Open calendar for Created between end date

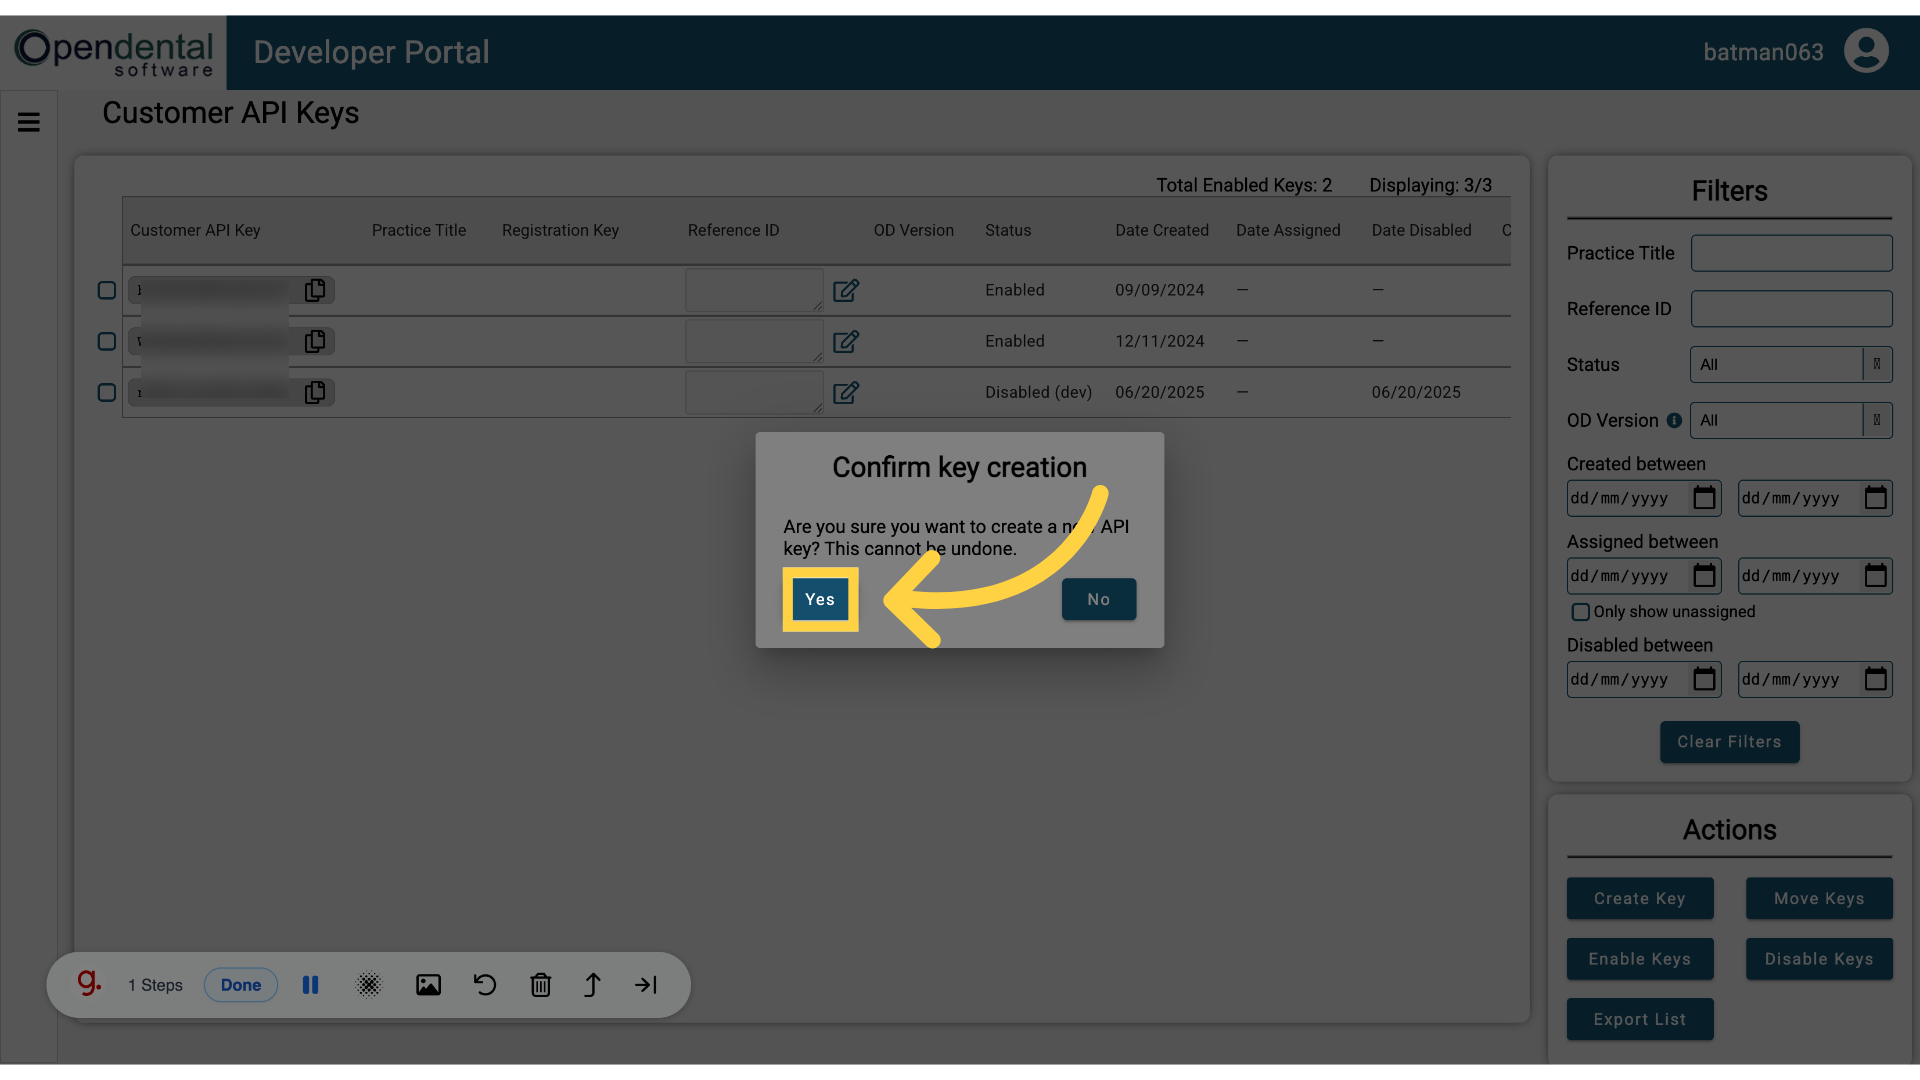[1876, 498]
